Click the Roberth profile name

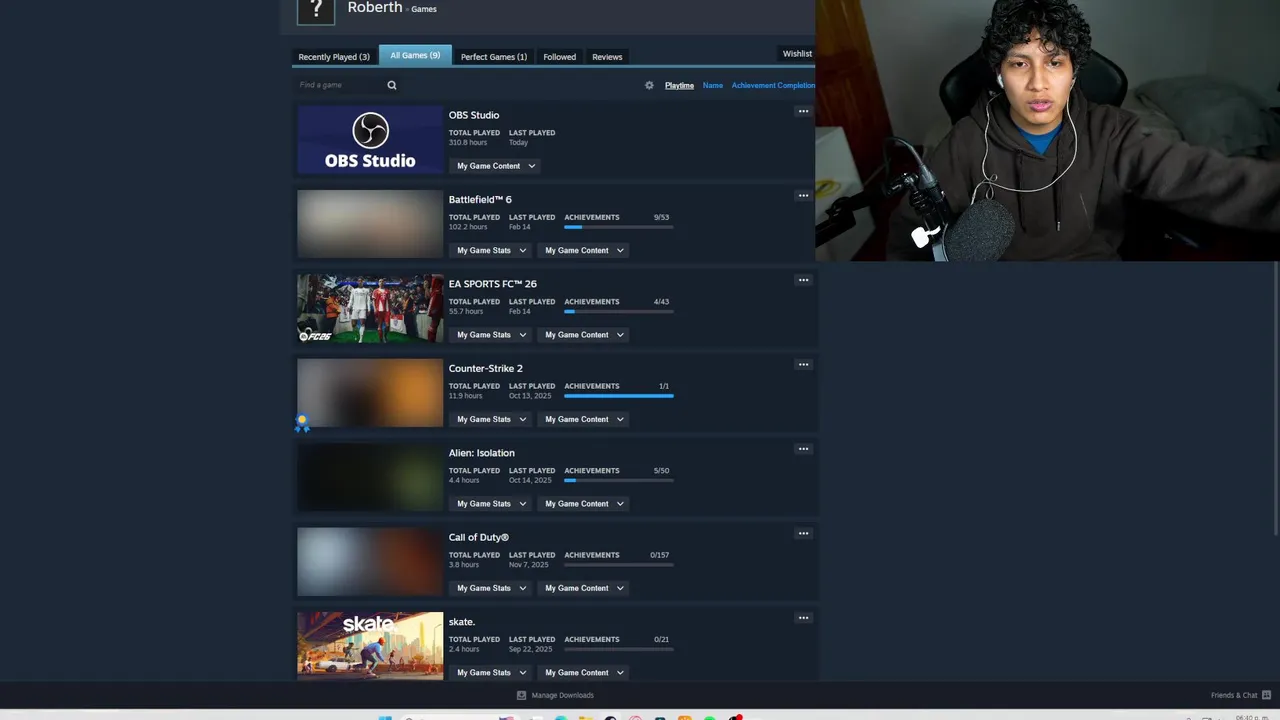point(375,7)
